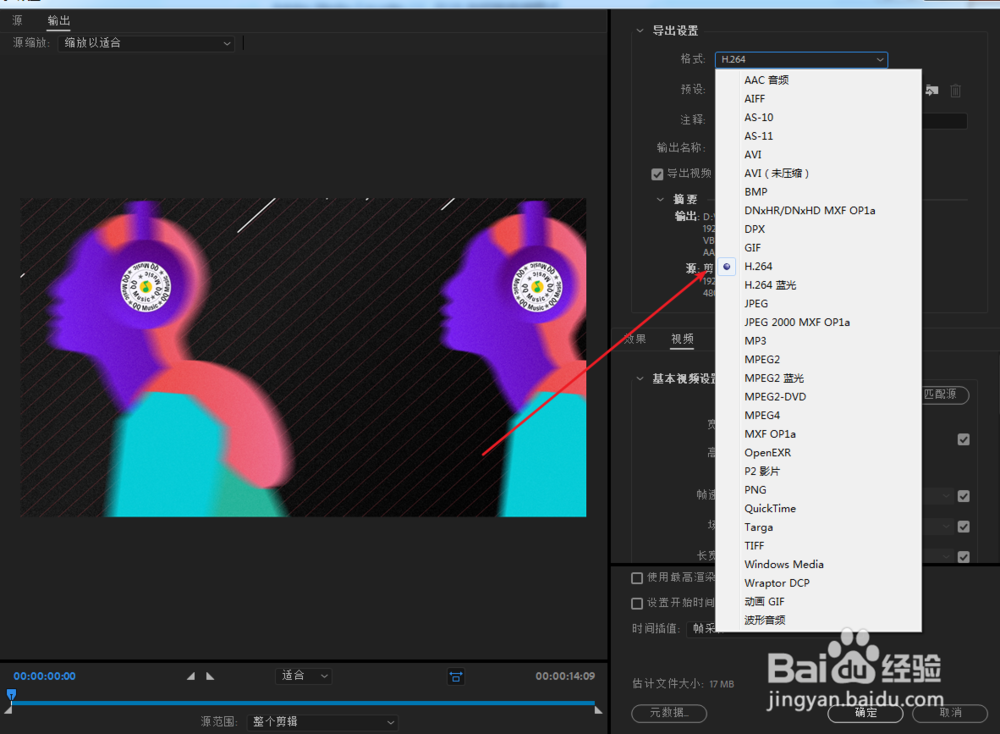Select plain MPEG2 format
This screenshot has width=1000, height=734.
(x=818, y=360)
